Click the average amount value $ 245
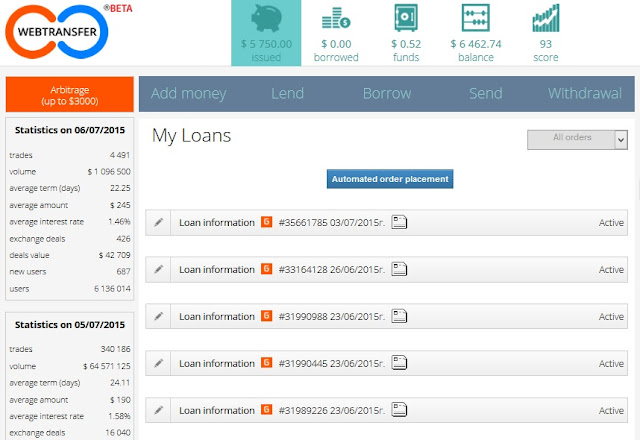Screen dimensions: 640x440 click(120, 205)
